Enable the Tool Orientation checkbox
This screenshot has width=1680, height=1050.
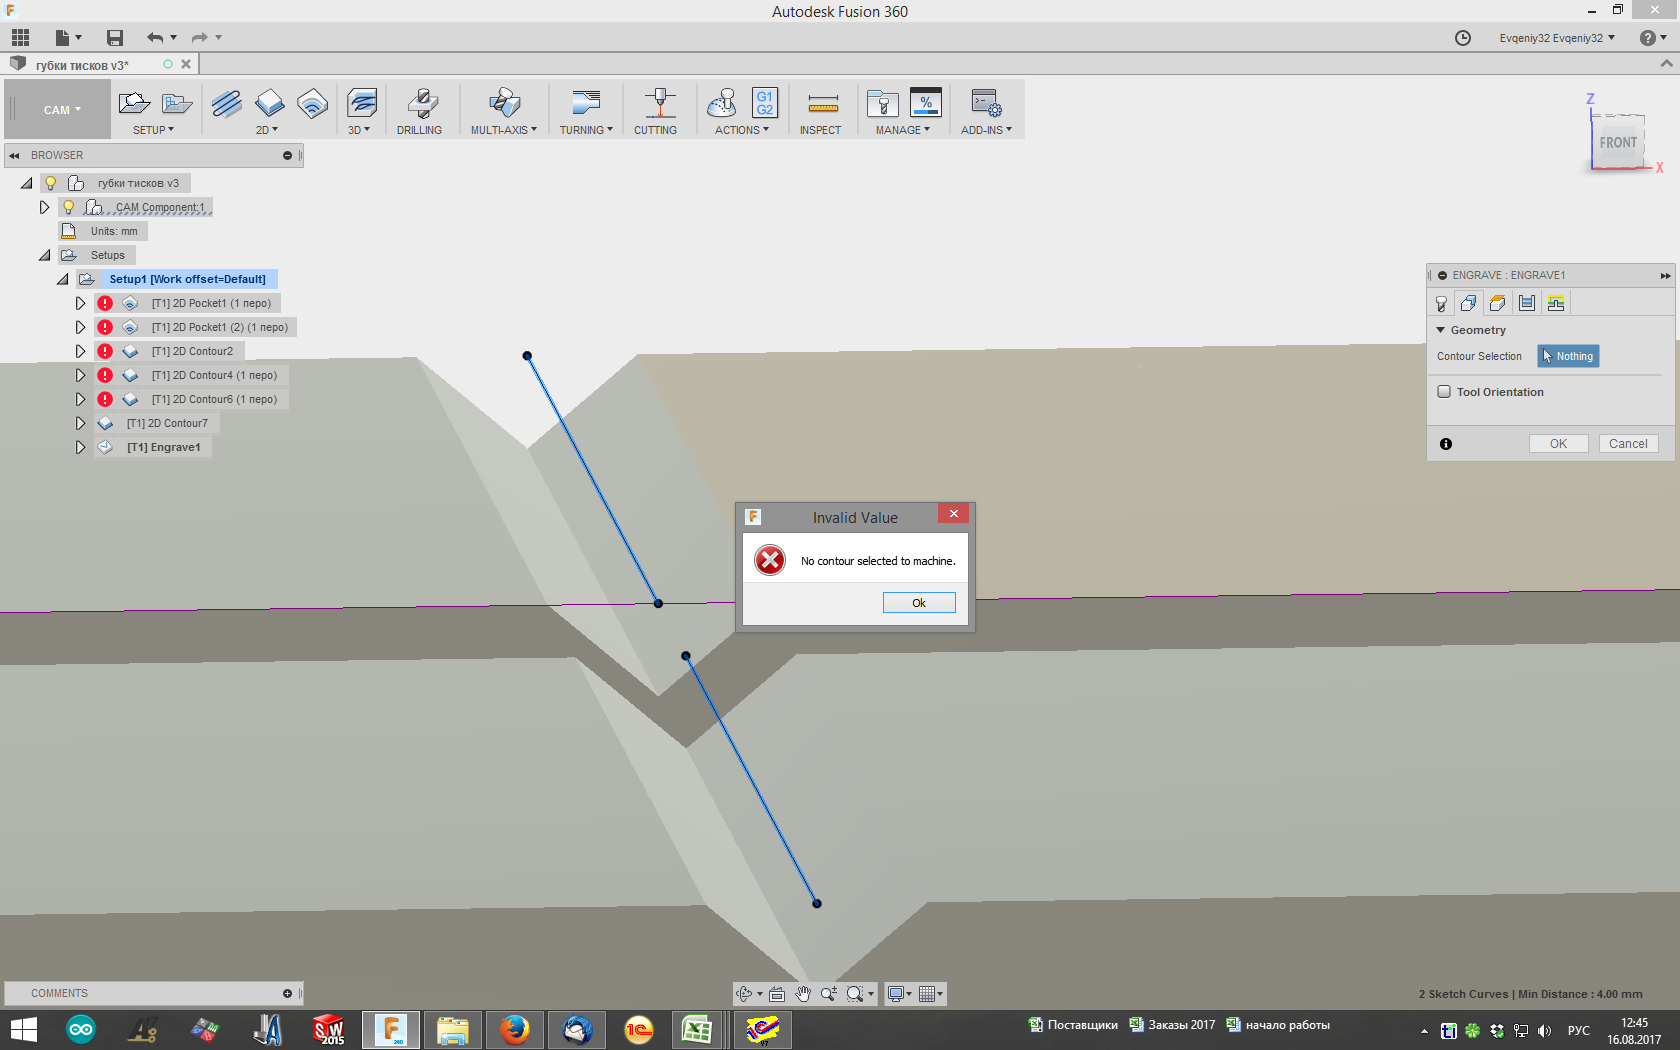1444,392
